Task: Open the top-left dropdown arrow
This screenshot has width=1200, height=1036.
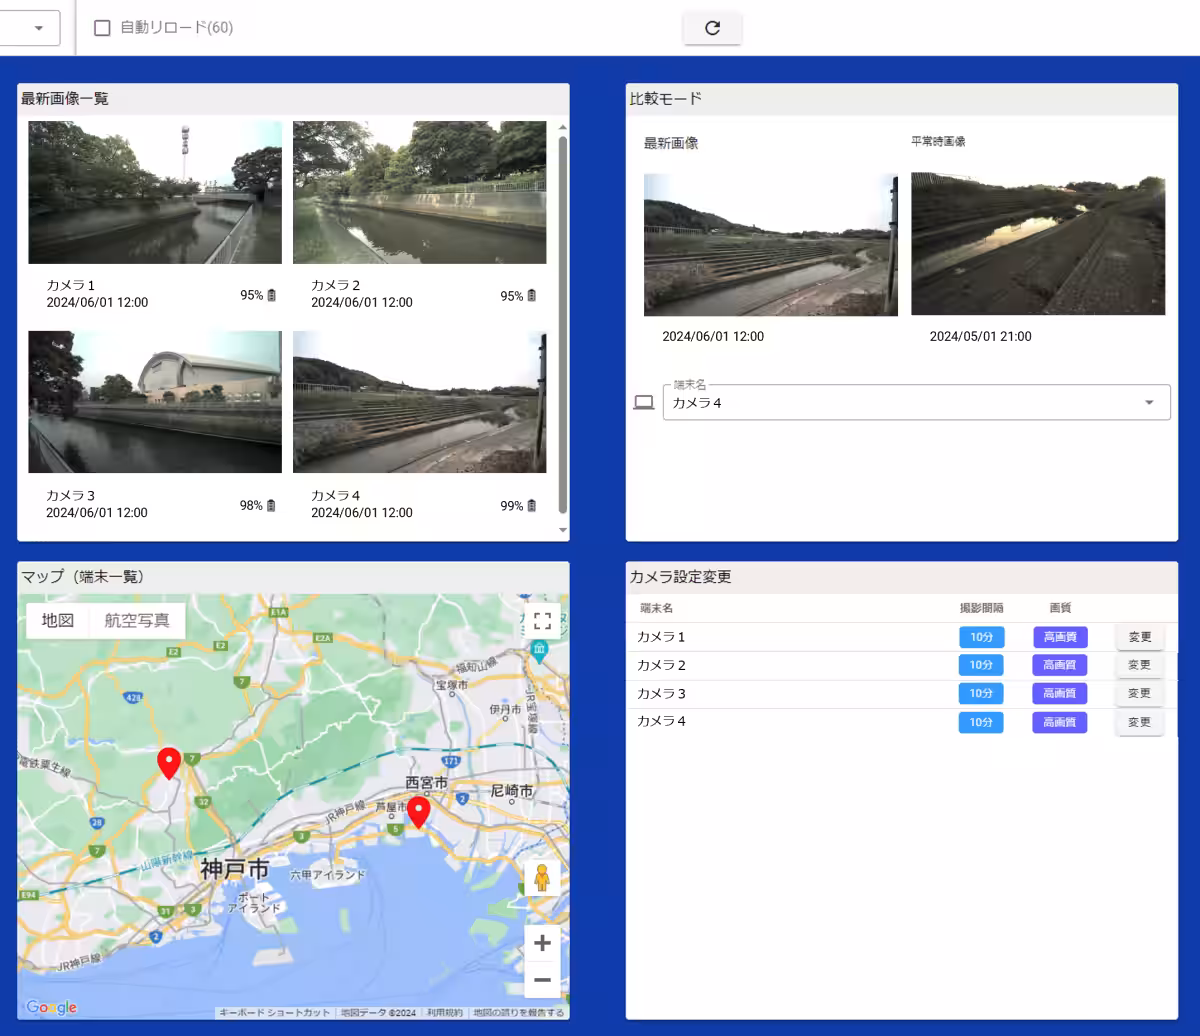Action: [39, 28]
